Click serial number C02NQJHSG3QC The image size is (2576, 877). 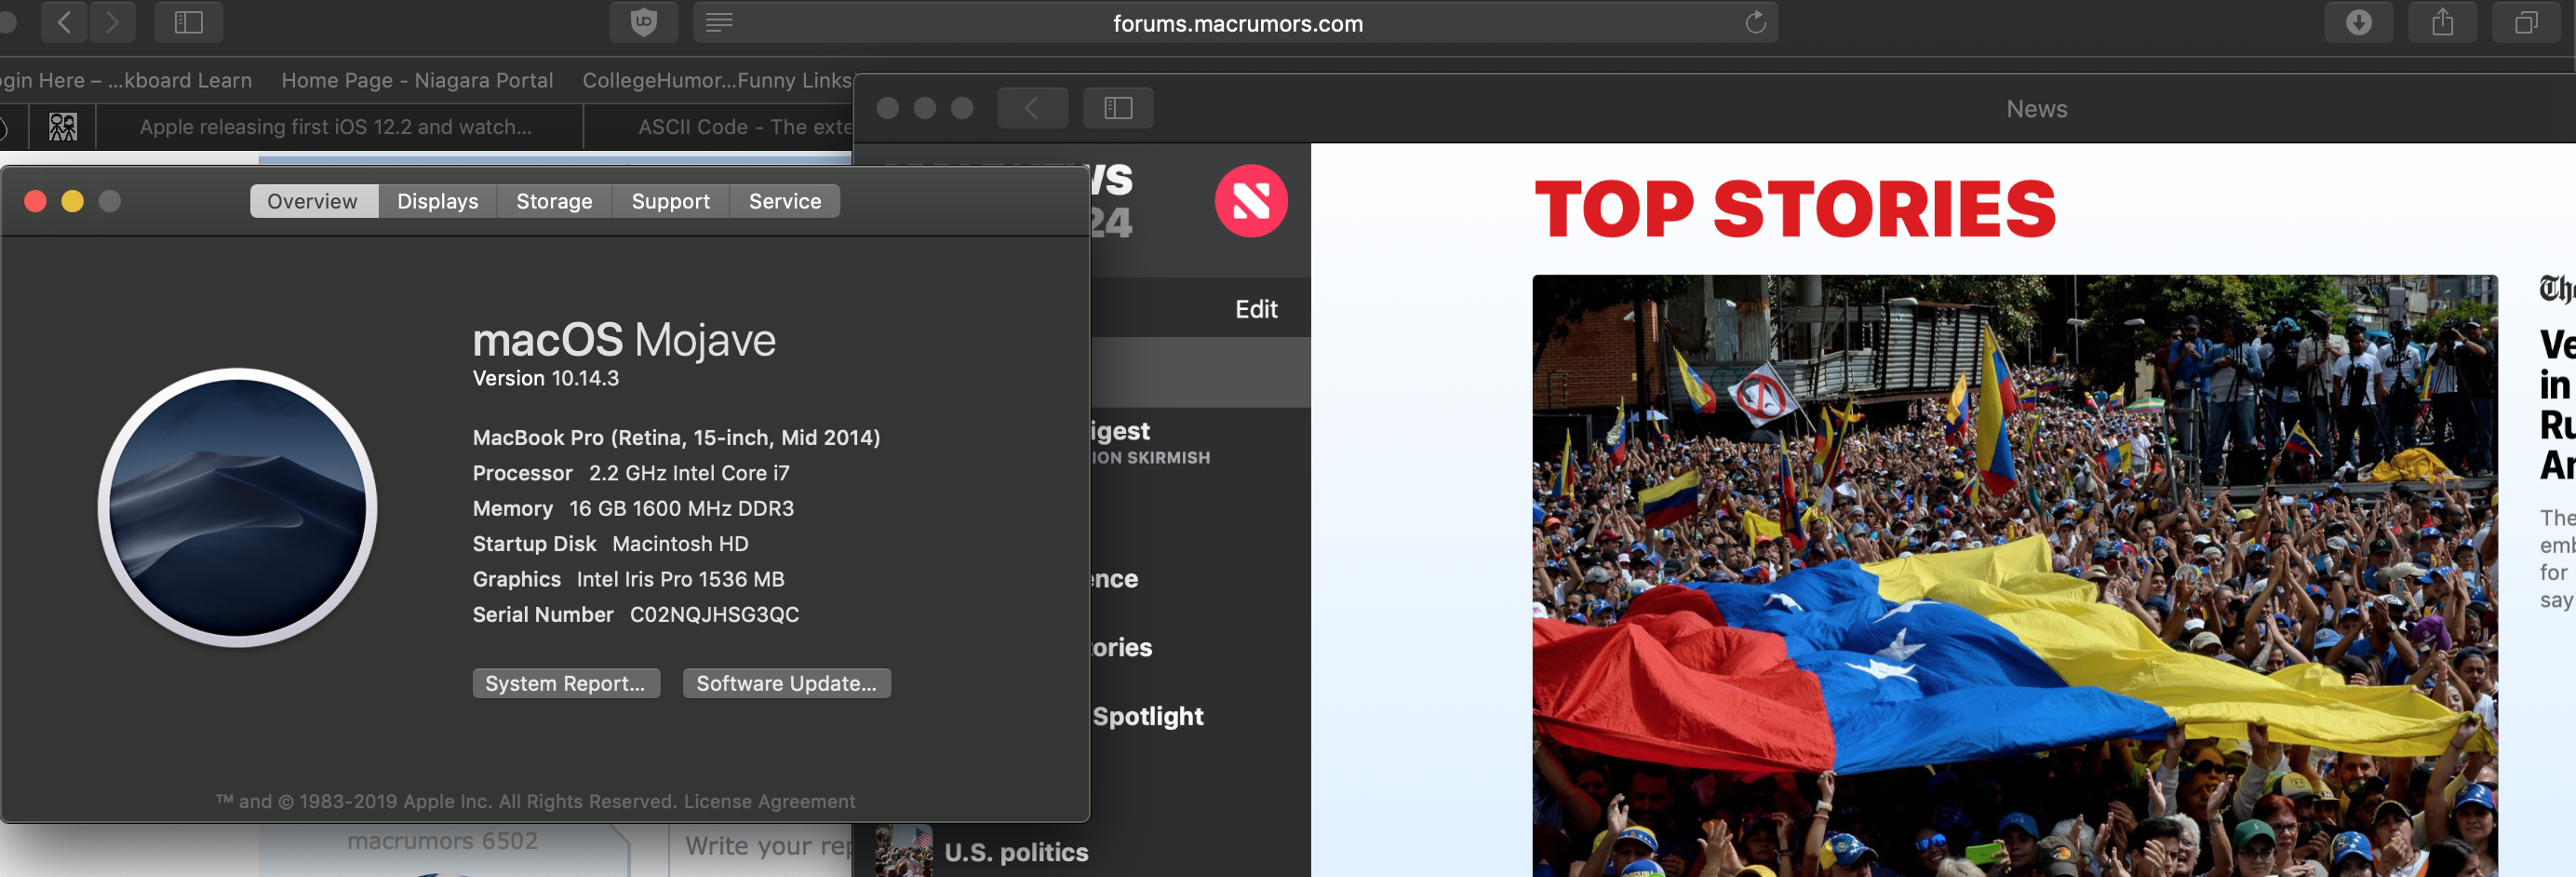[714, 614]
